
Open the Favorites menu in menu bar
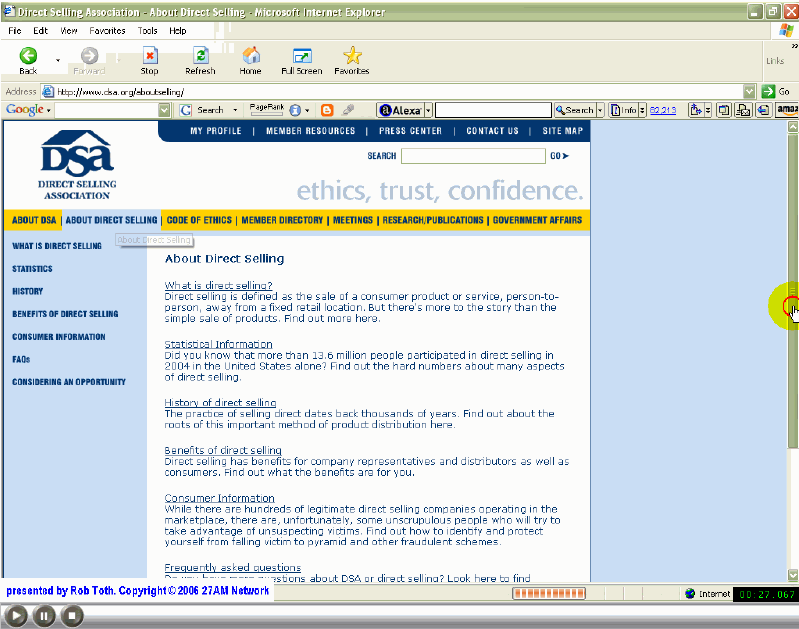point(108,31)
